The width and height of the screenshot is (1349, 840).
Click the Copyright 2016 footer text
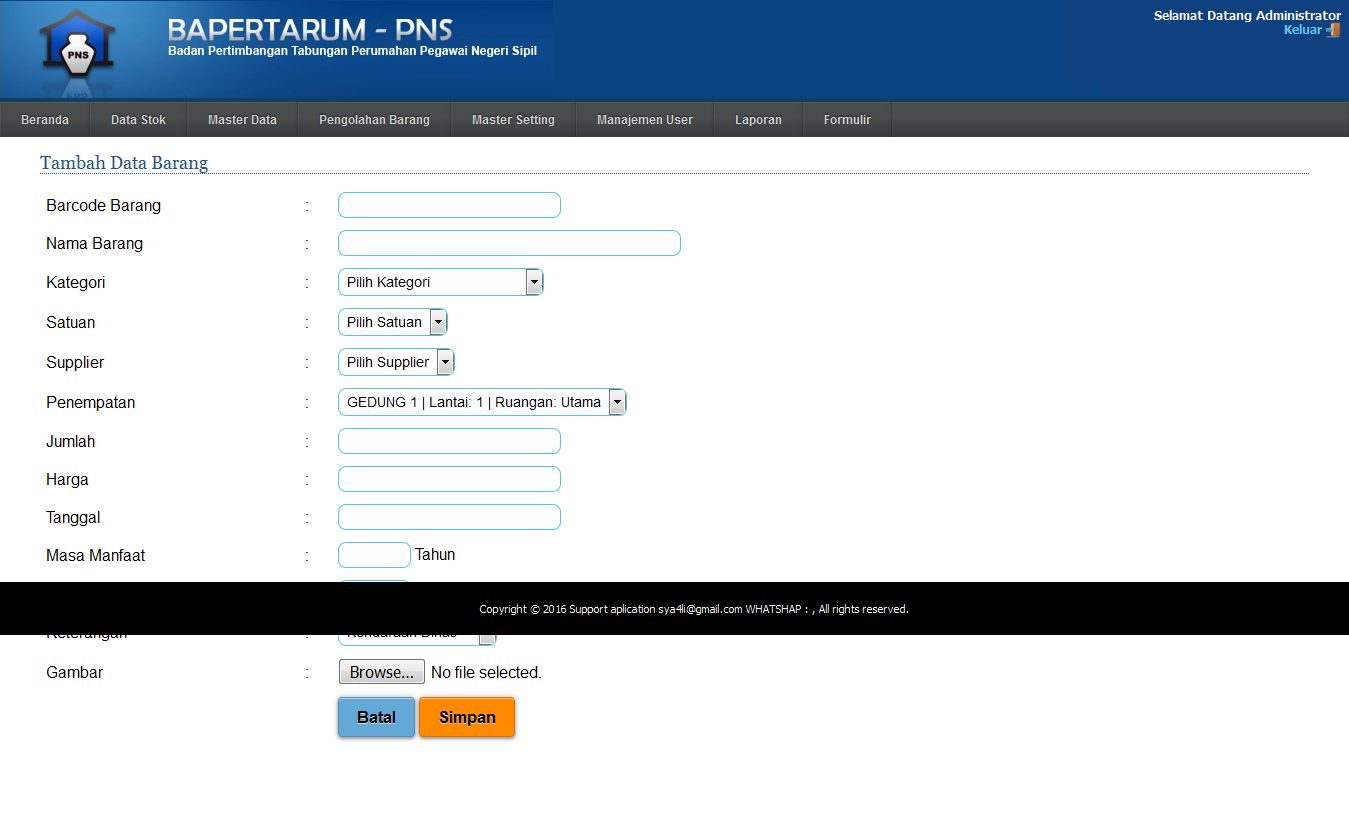coord(694,609)
